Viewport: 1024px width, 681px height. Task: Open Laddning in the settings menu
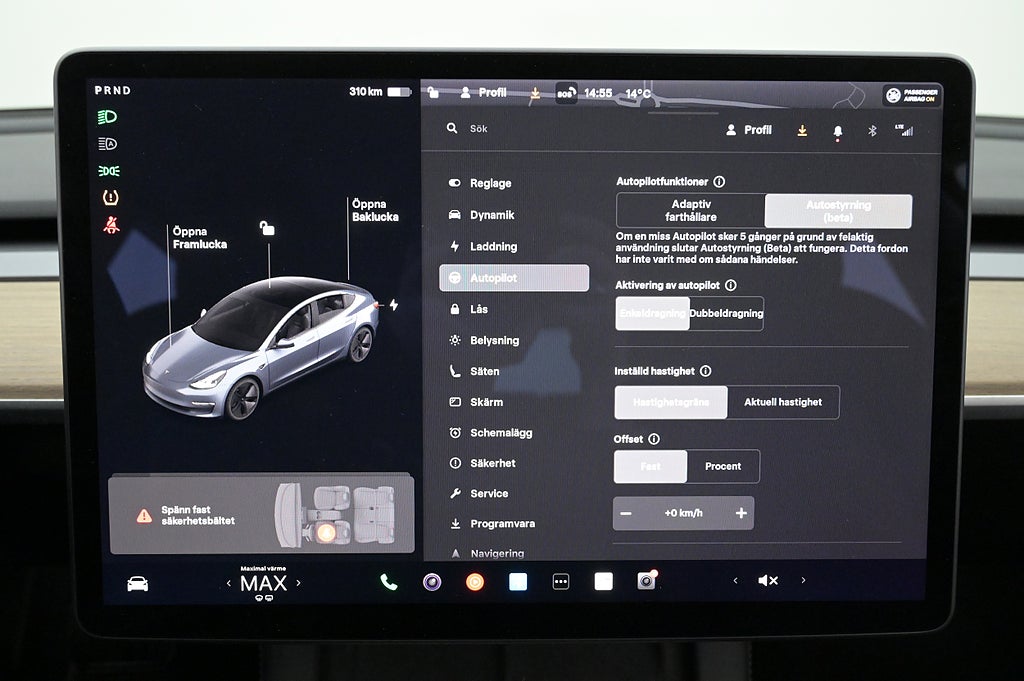coord(493,246)
